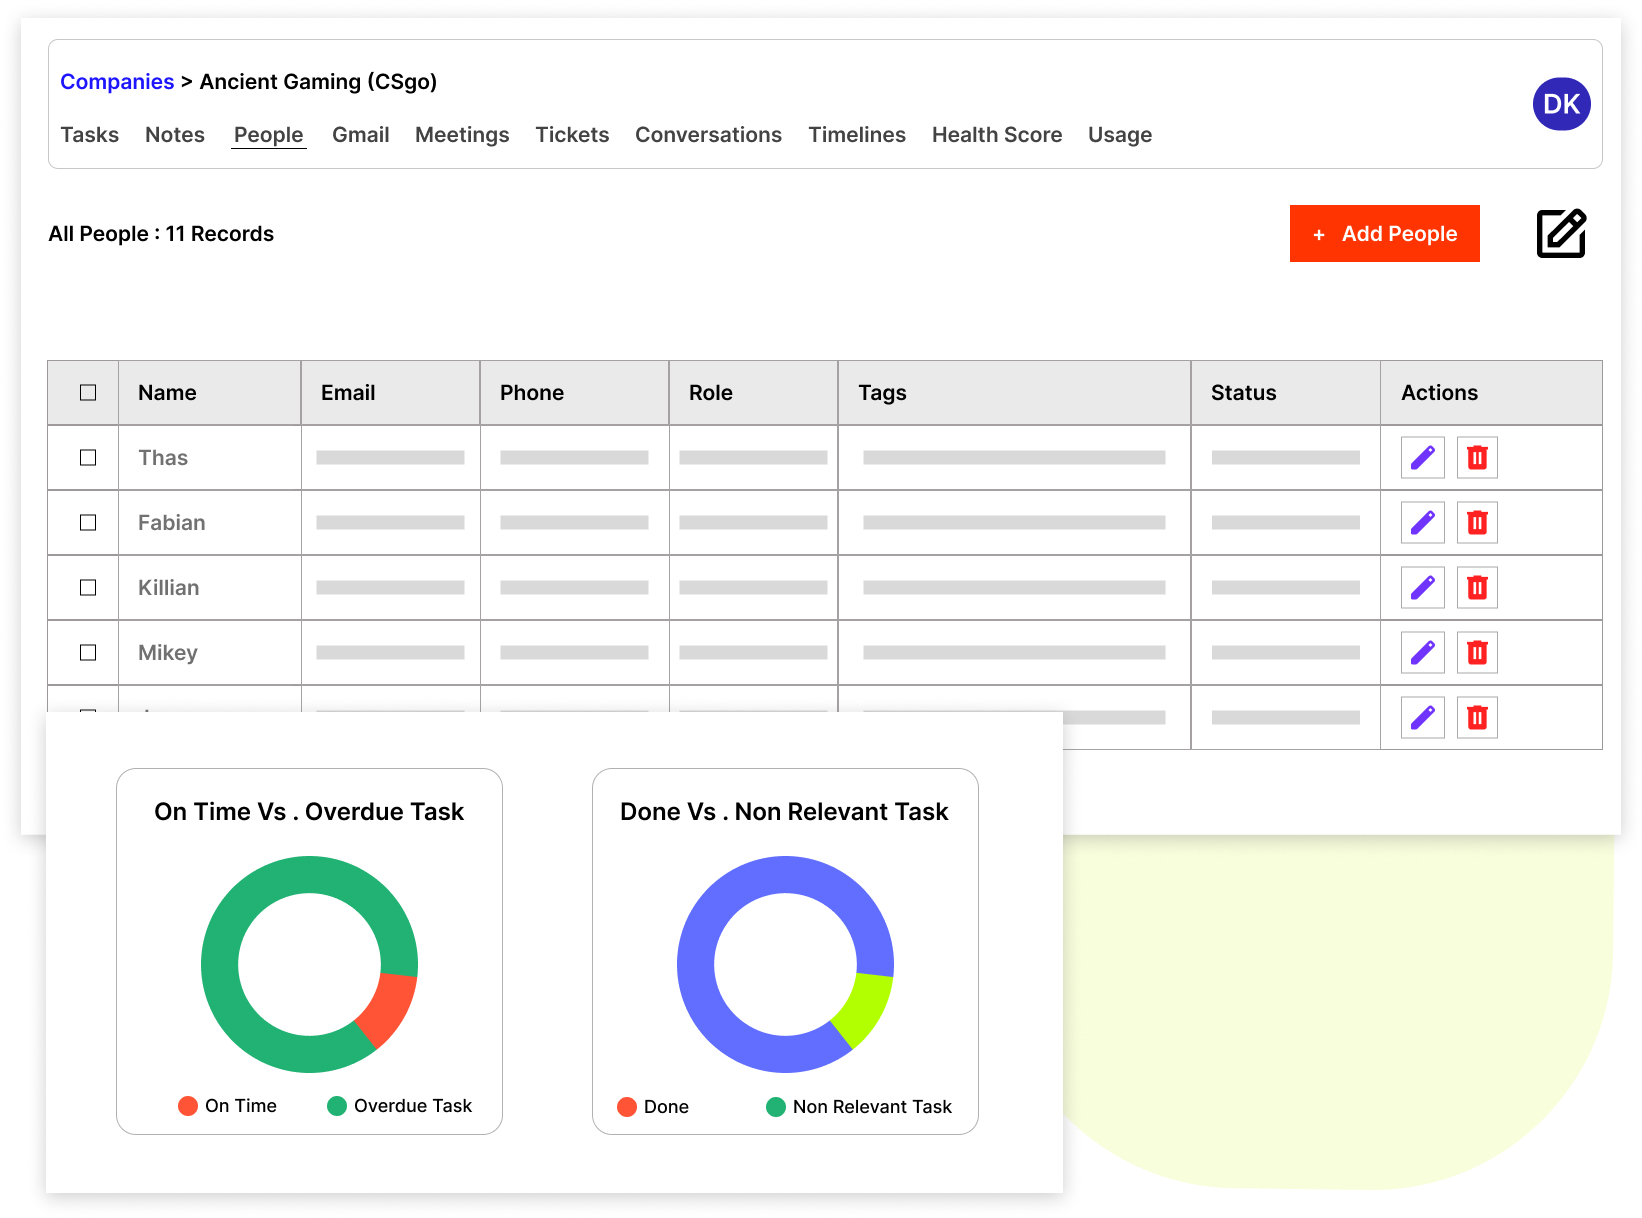
Task: Click the trash icon in Mikey's row
Action: point(1477,653)
